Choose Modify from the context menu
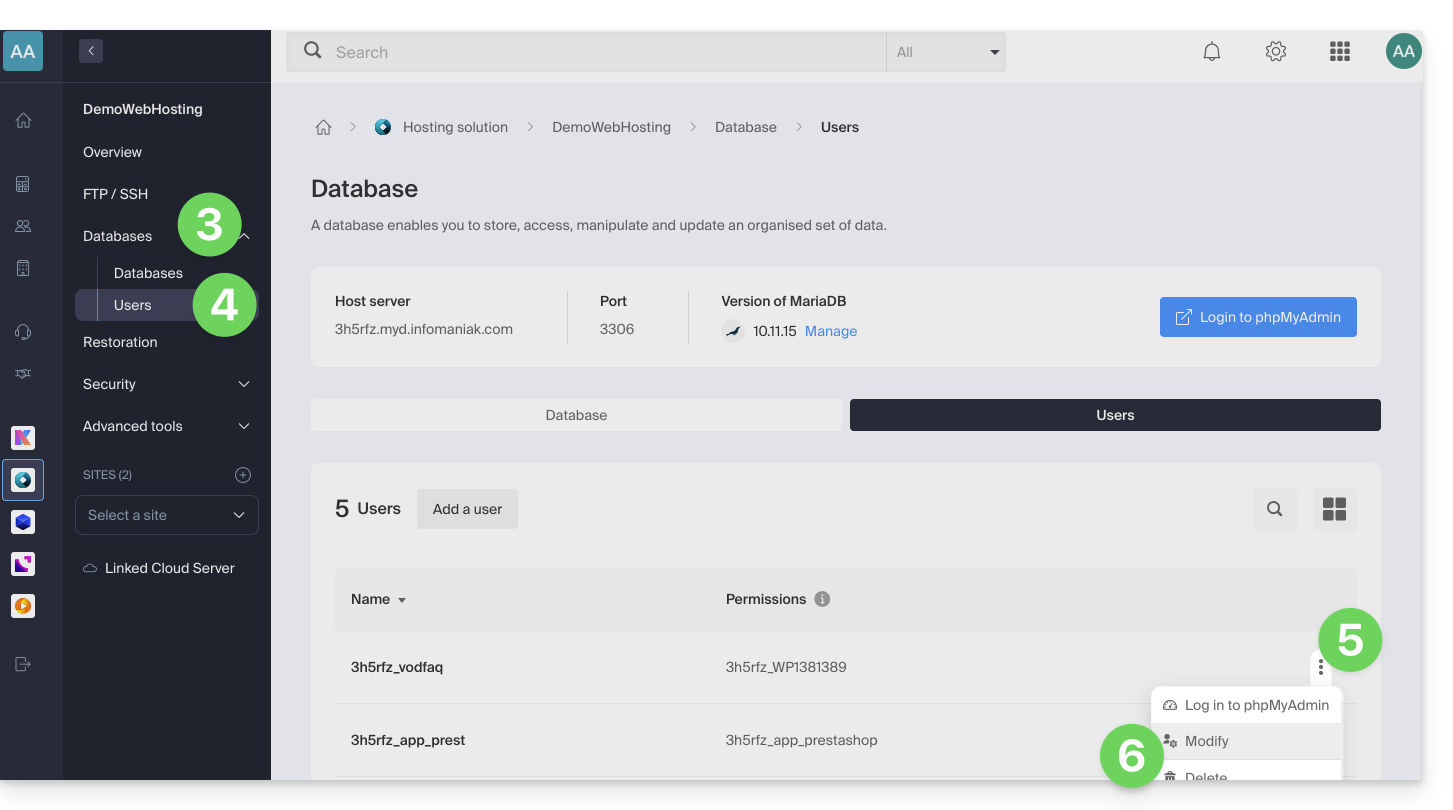This screenshot has width=1453, height=810. click(1206, 741)
